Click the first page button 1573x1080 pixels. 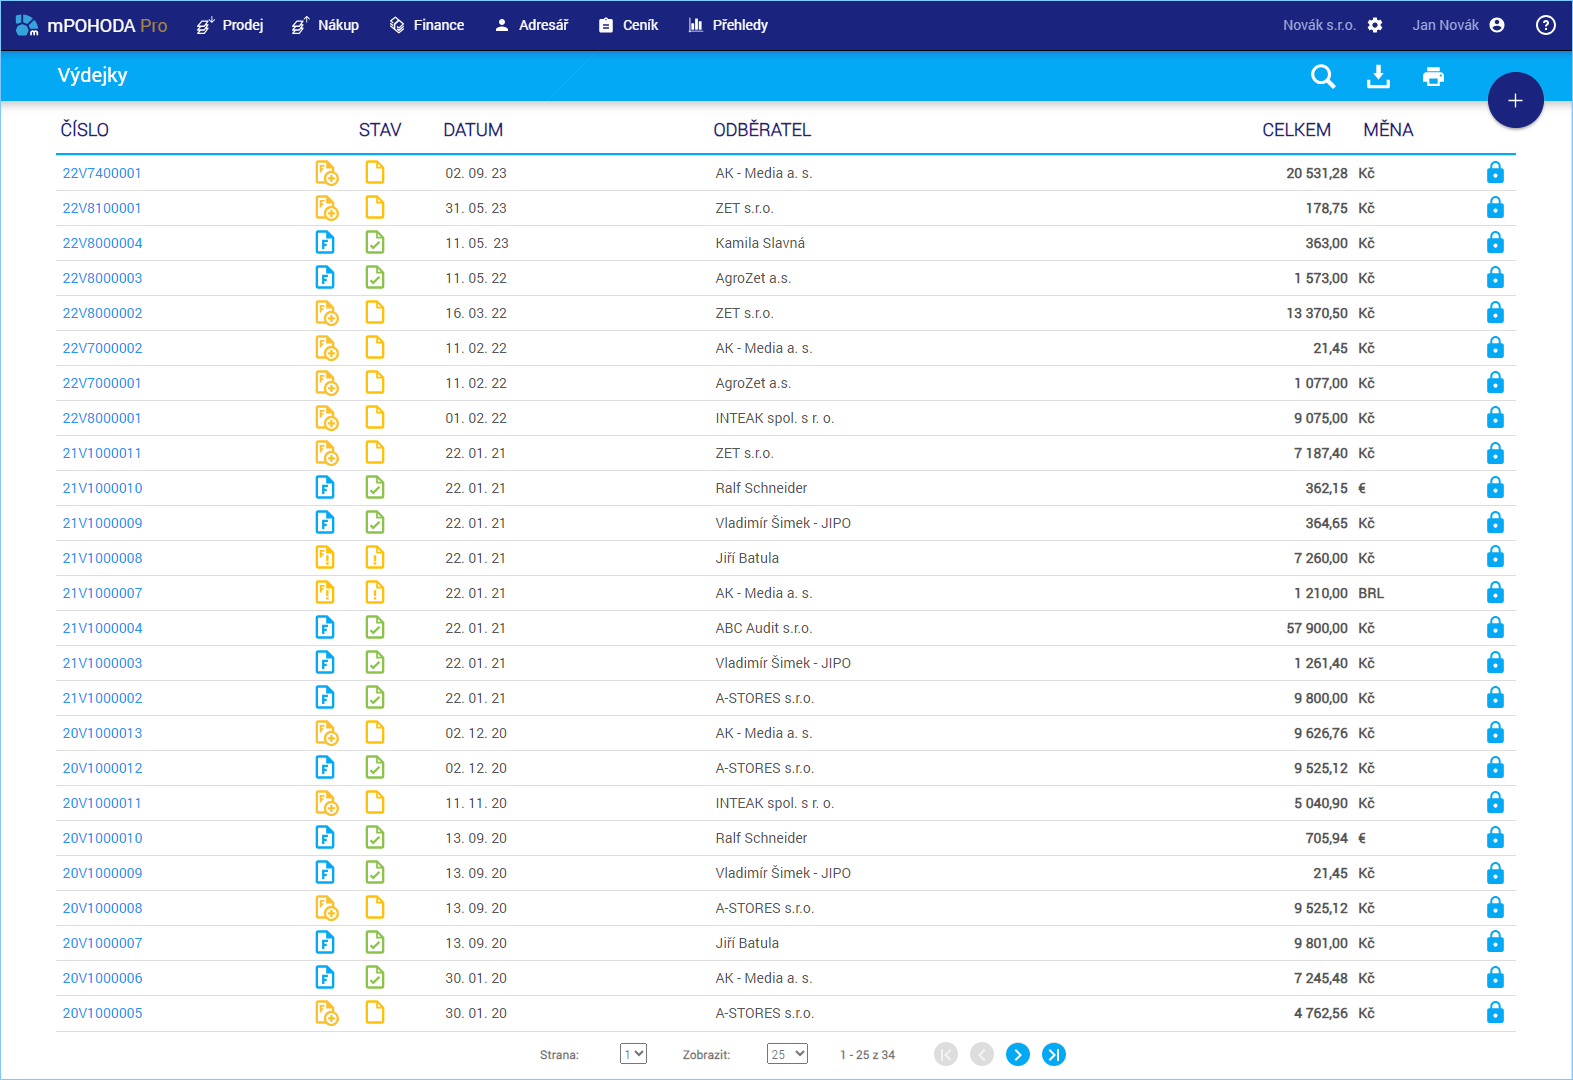click(x=946, y=1054)
